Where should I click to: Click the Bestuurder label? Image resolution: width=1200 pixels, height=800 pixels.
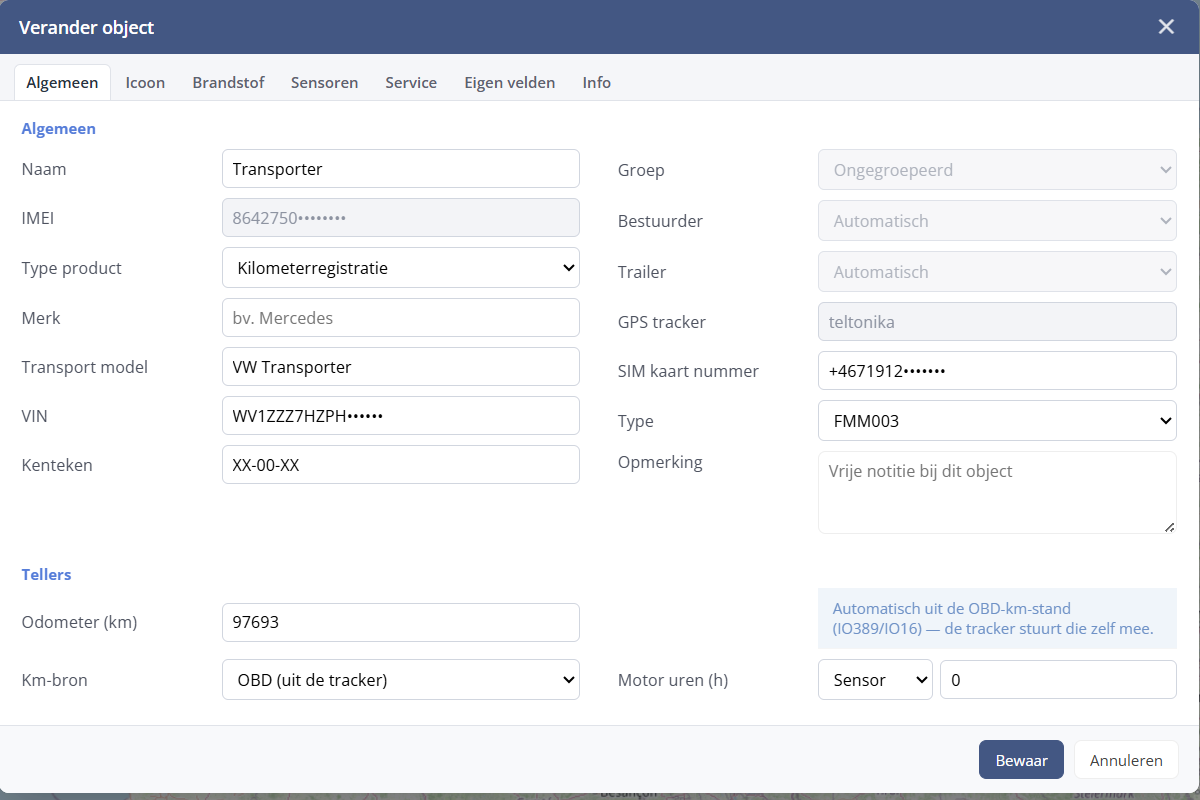coord(660,221)
